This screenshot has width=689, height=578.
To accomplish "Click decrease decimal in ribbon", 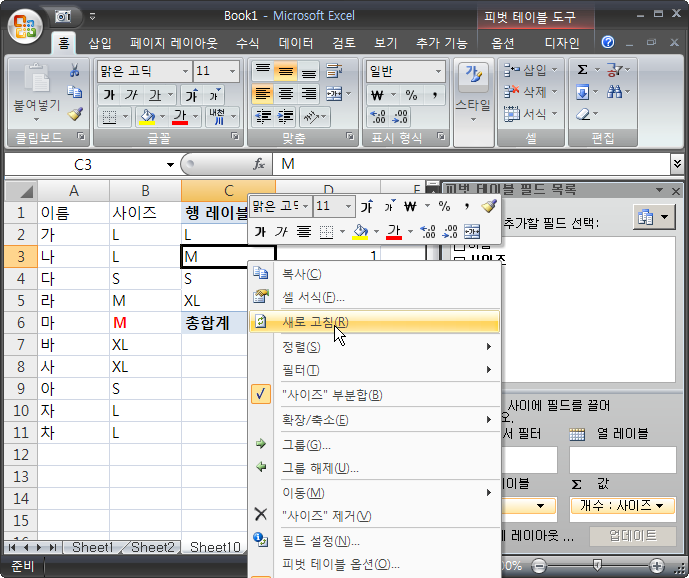I will pyautogui.click(x=400, y=117).
